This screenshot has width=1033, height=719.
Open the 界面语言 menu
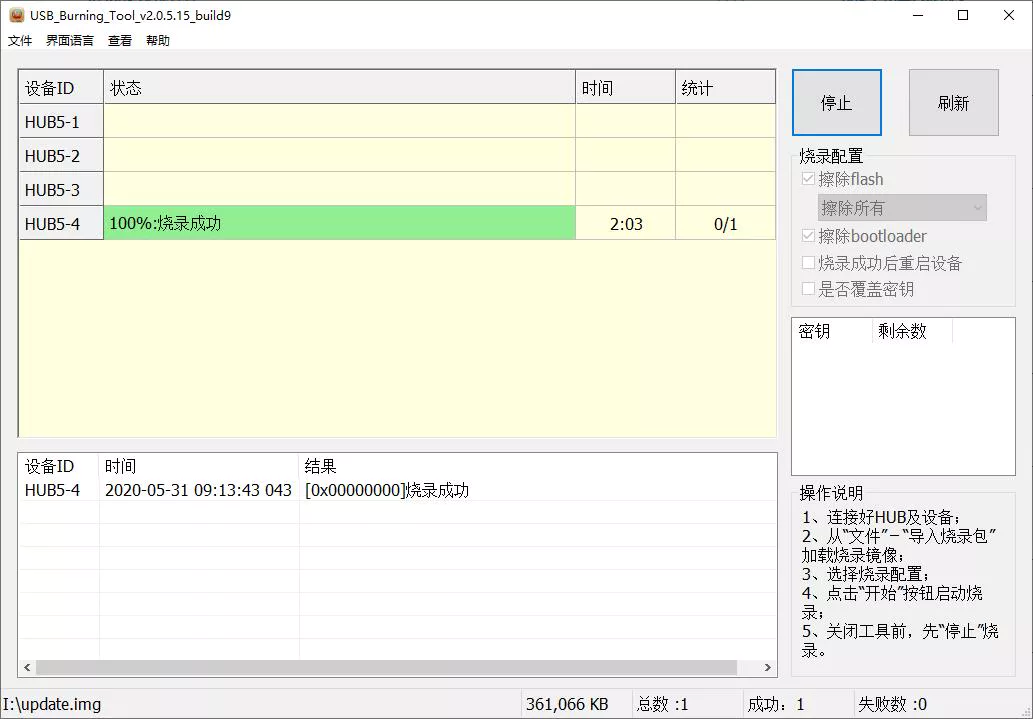70,41
